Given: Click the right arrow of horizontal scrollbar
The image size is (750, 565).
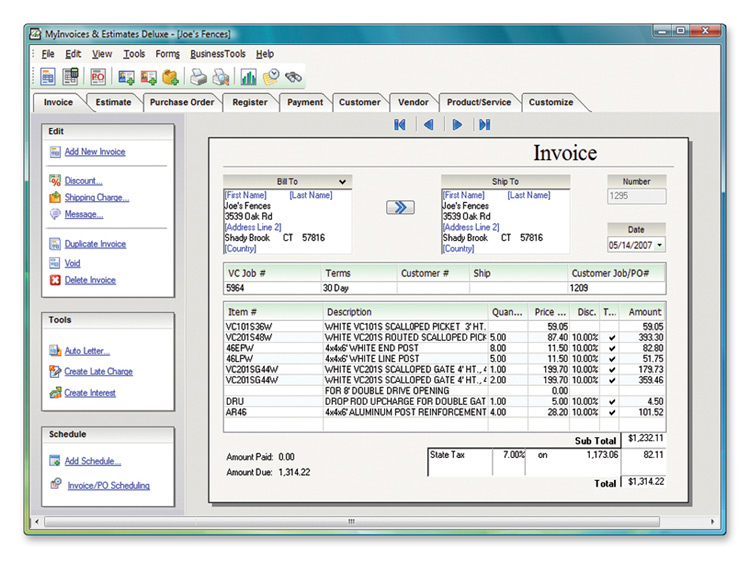Looking at the screenshot, I should point(713,521).
